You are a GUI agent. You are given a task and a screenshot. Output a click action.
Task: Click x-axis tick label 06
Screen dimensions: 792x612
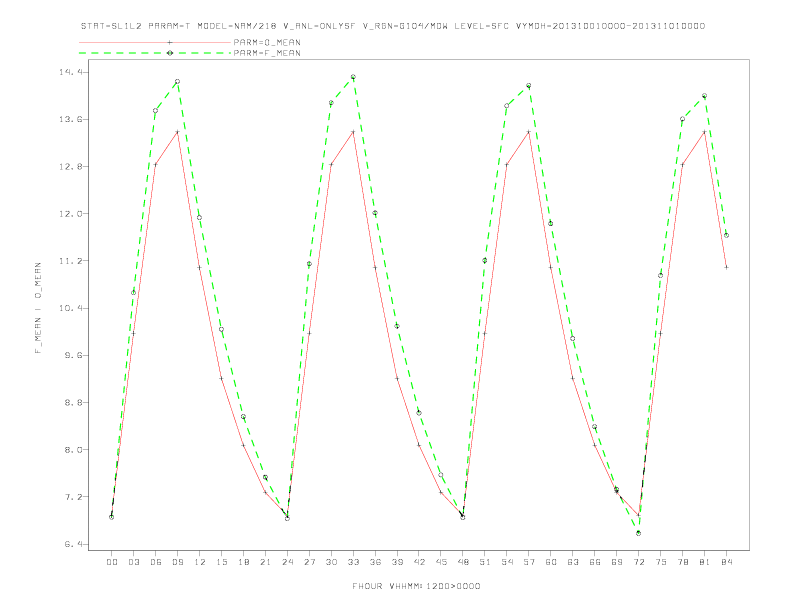pos(156,562)
